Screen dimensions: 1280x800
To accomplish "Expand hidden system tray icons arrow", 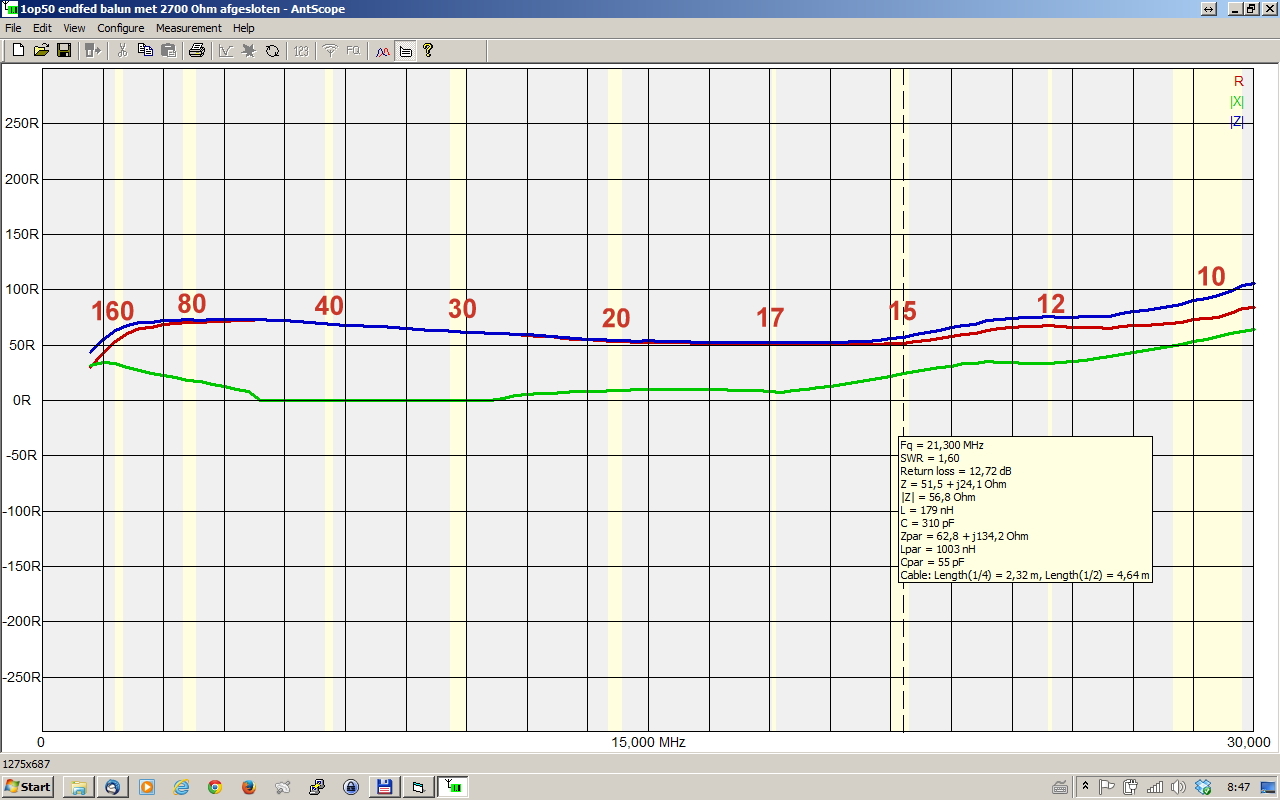I will [x=1086, y=787].
